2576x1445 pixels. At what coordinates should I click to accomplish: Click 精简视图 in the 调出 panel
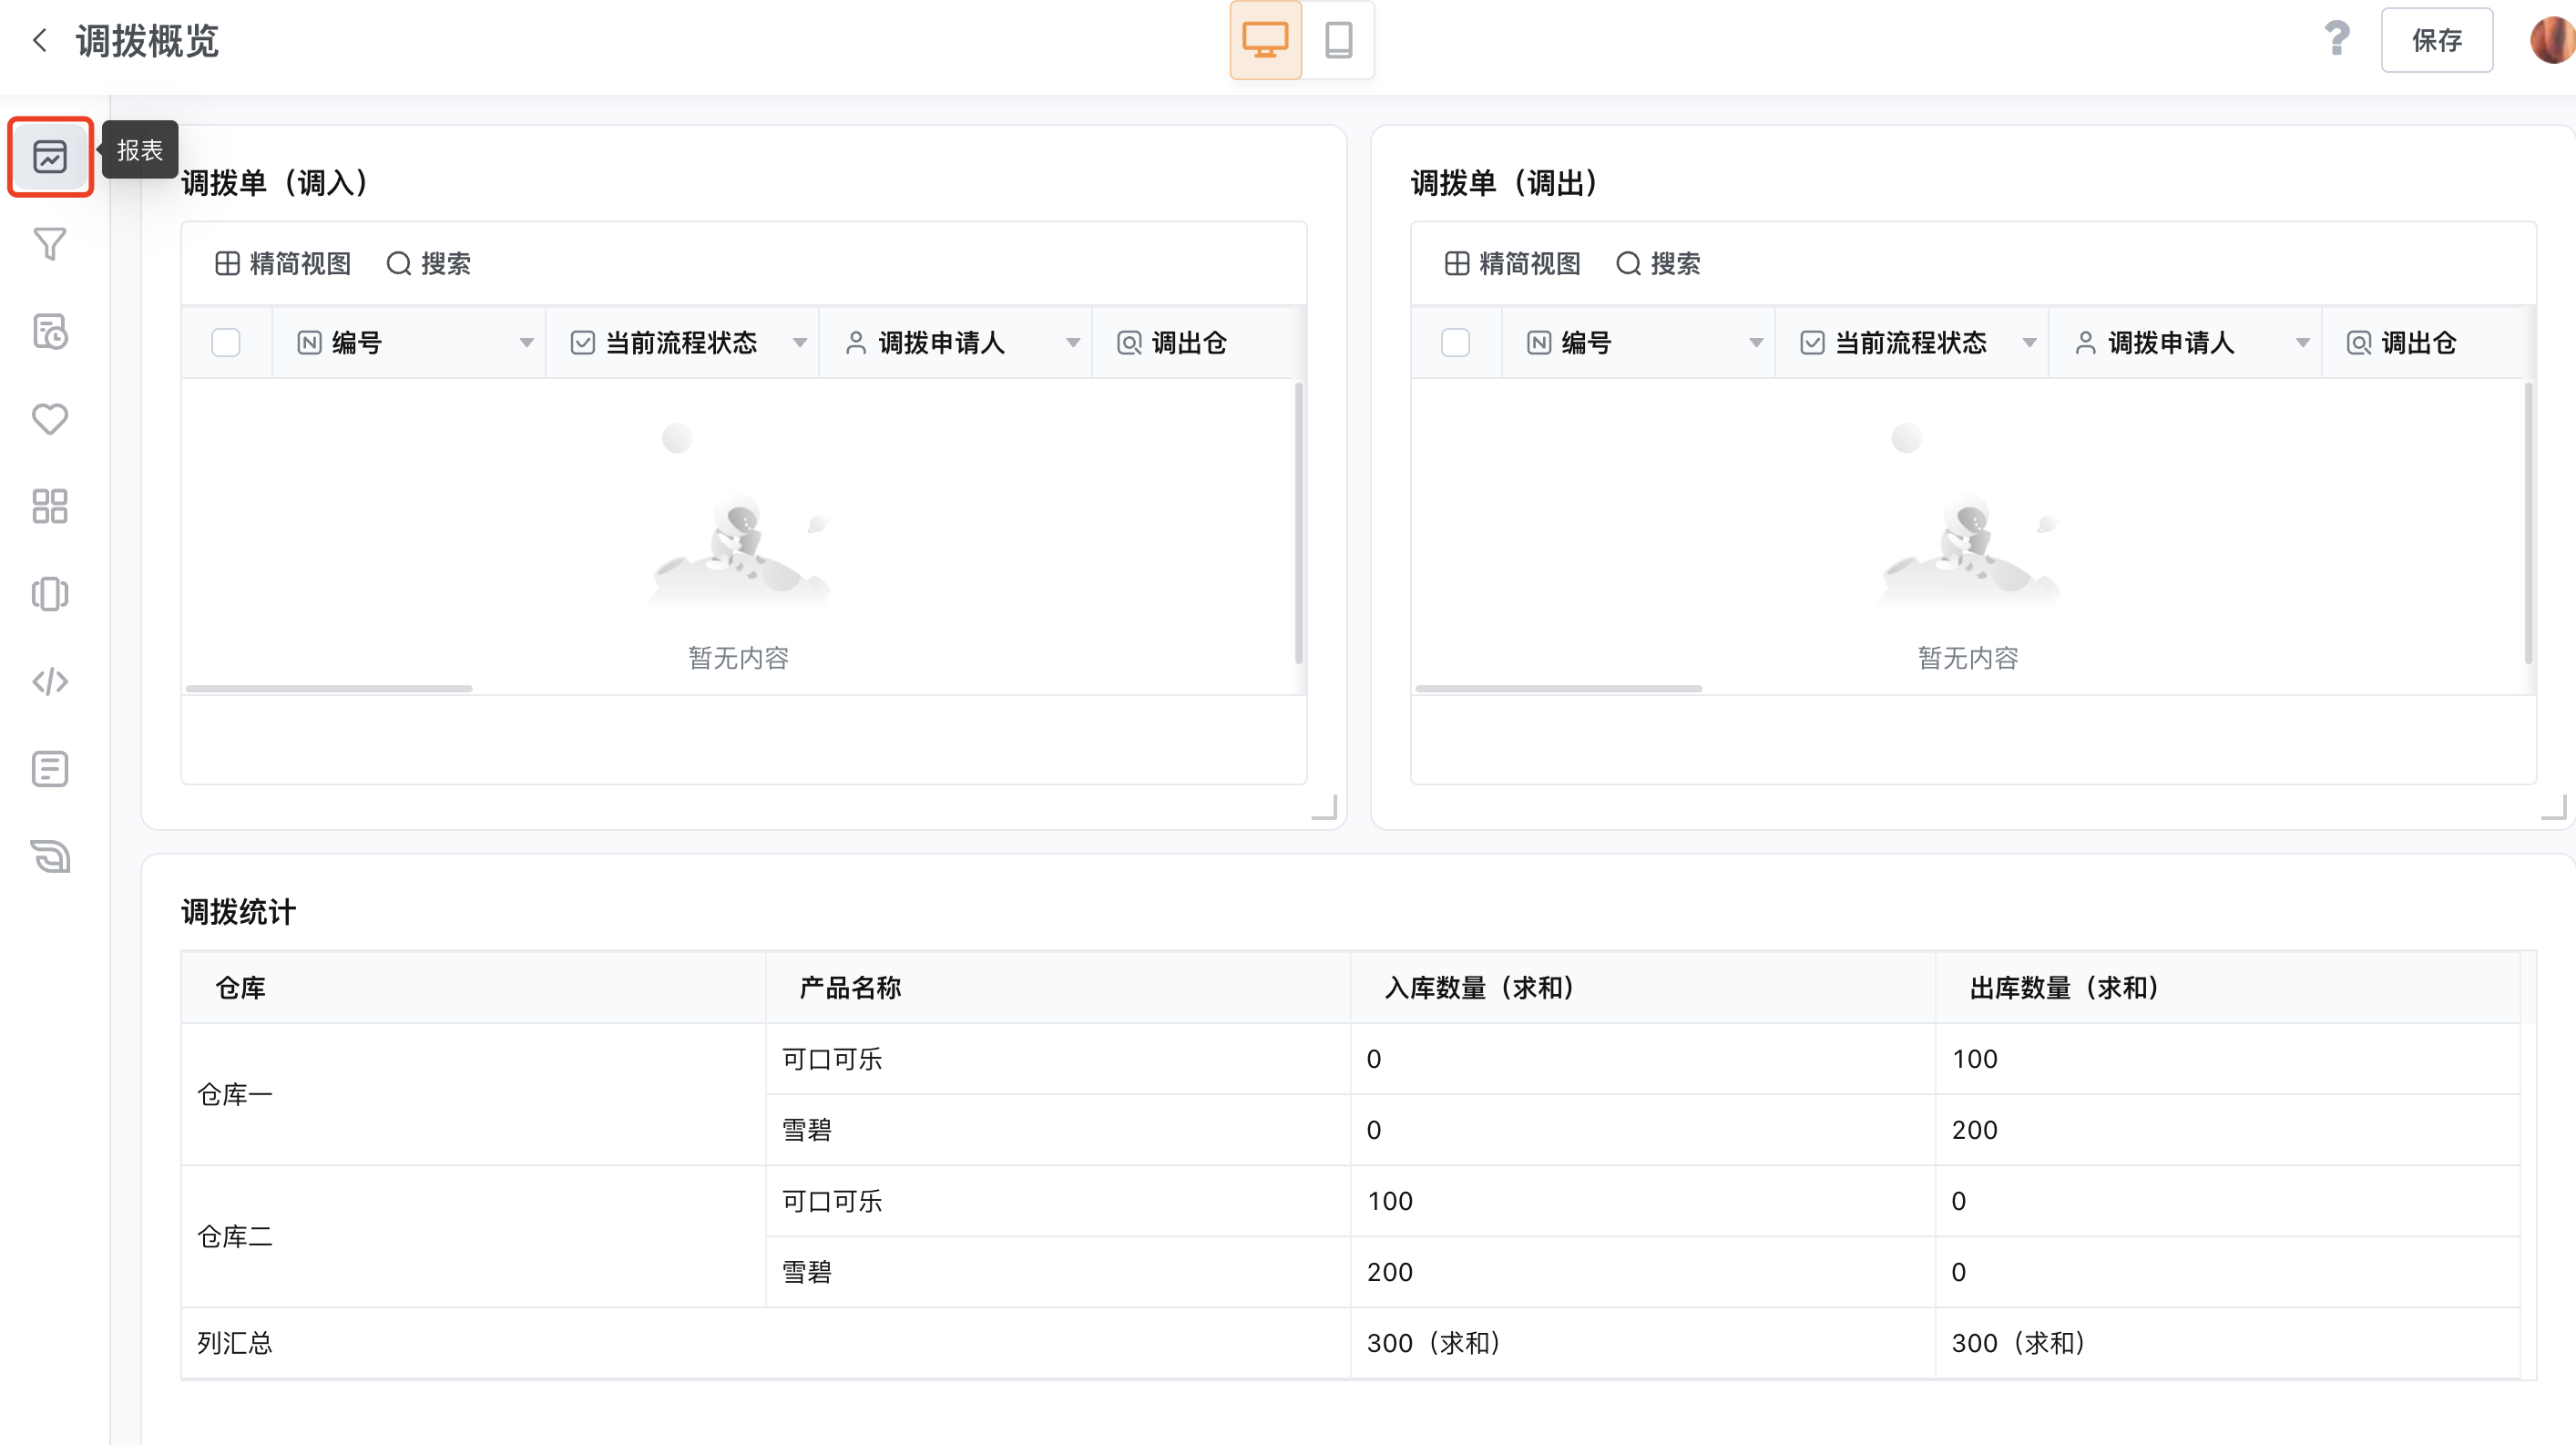point(1512,264)
